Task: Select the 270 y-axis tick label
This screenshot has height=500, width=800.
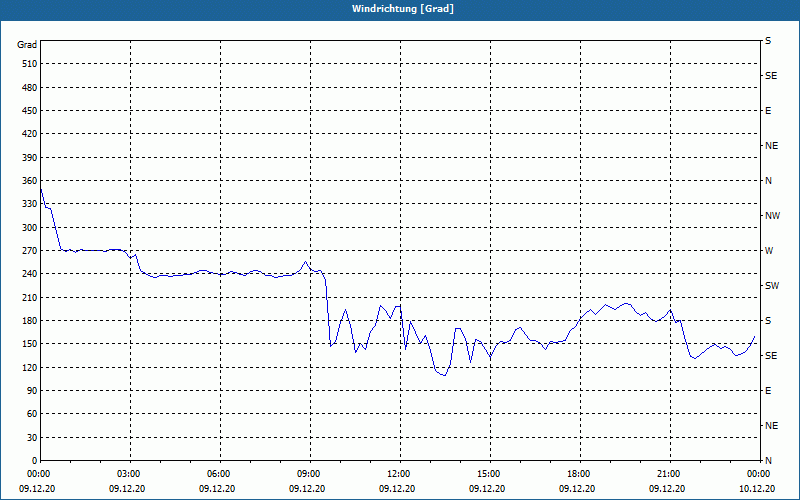Action: [30, 251]
